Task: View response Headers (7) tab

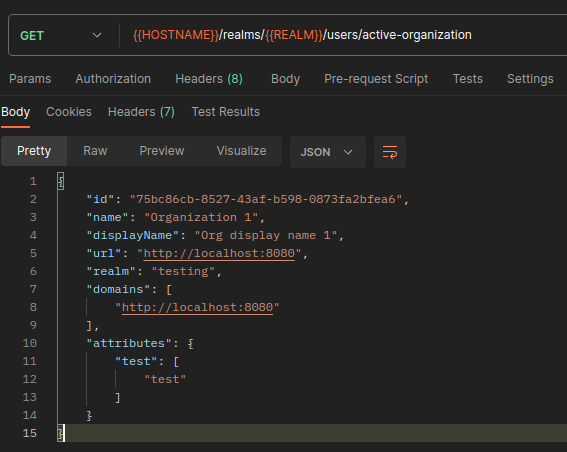Action: point(141,112)
